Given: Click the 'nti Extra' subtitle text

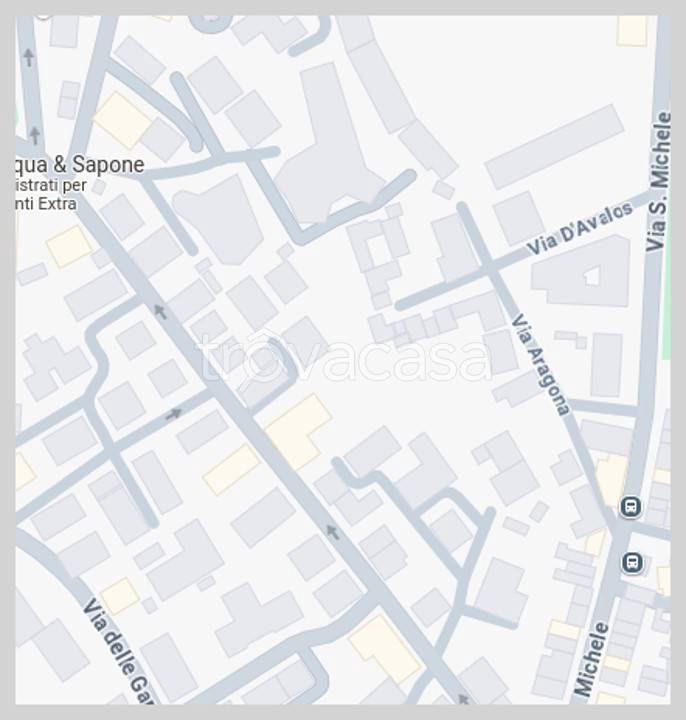Looking at the screenshot, I should (x=46, y=203).
